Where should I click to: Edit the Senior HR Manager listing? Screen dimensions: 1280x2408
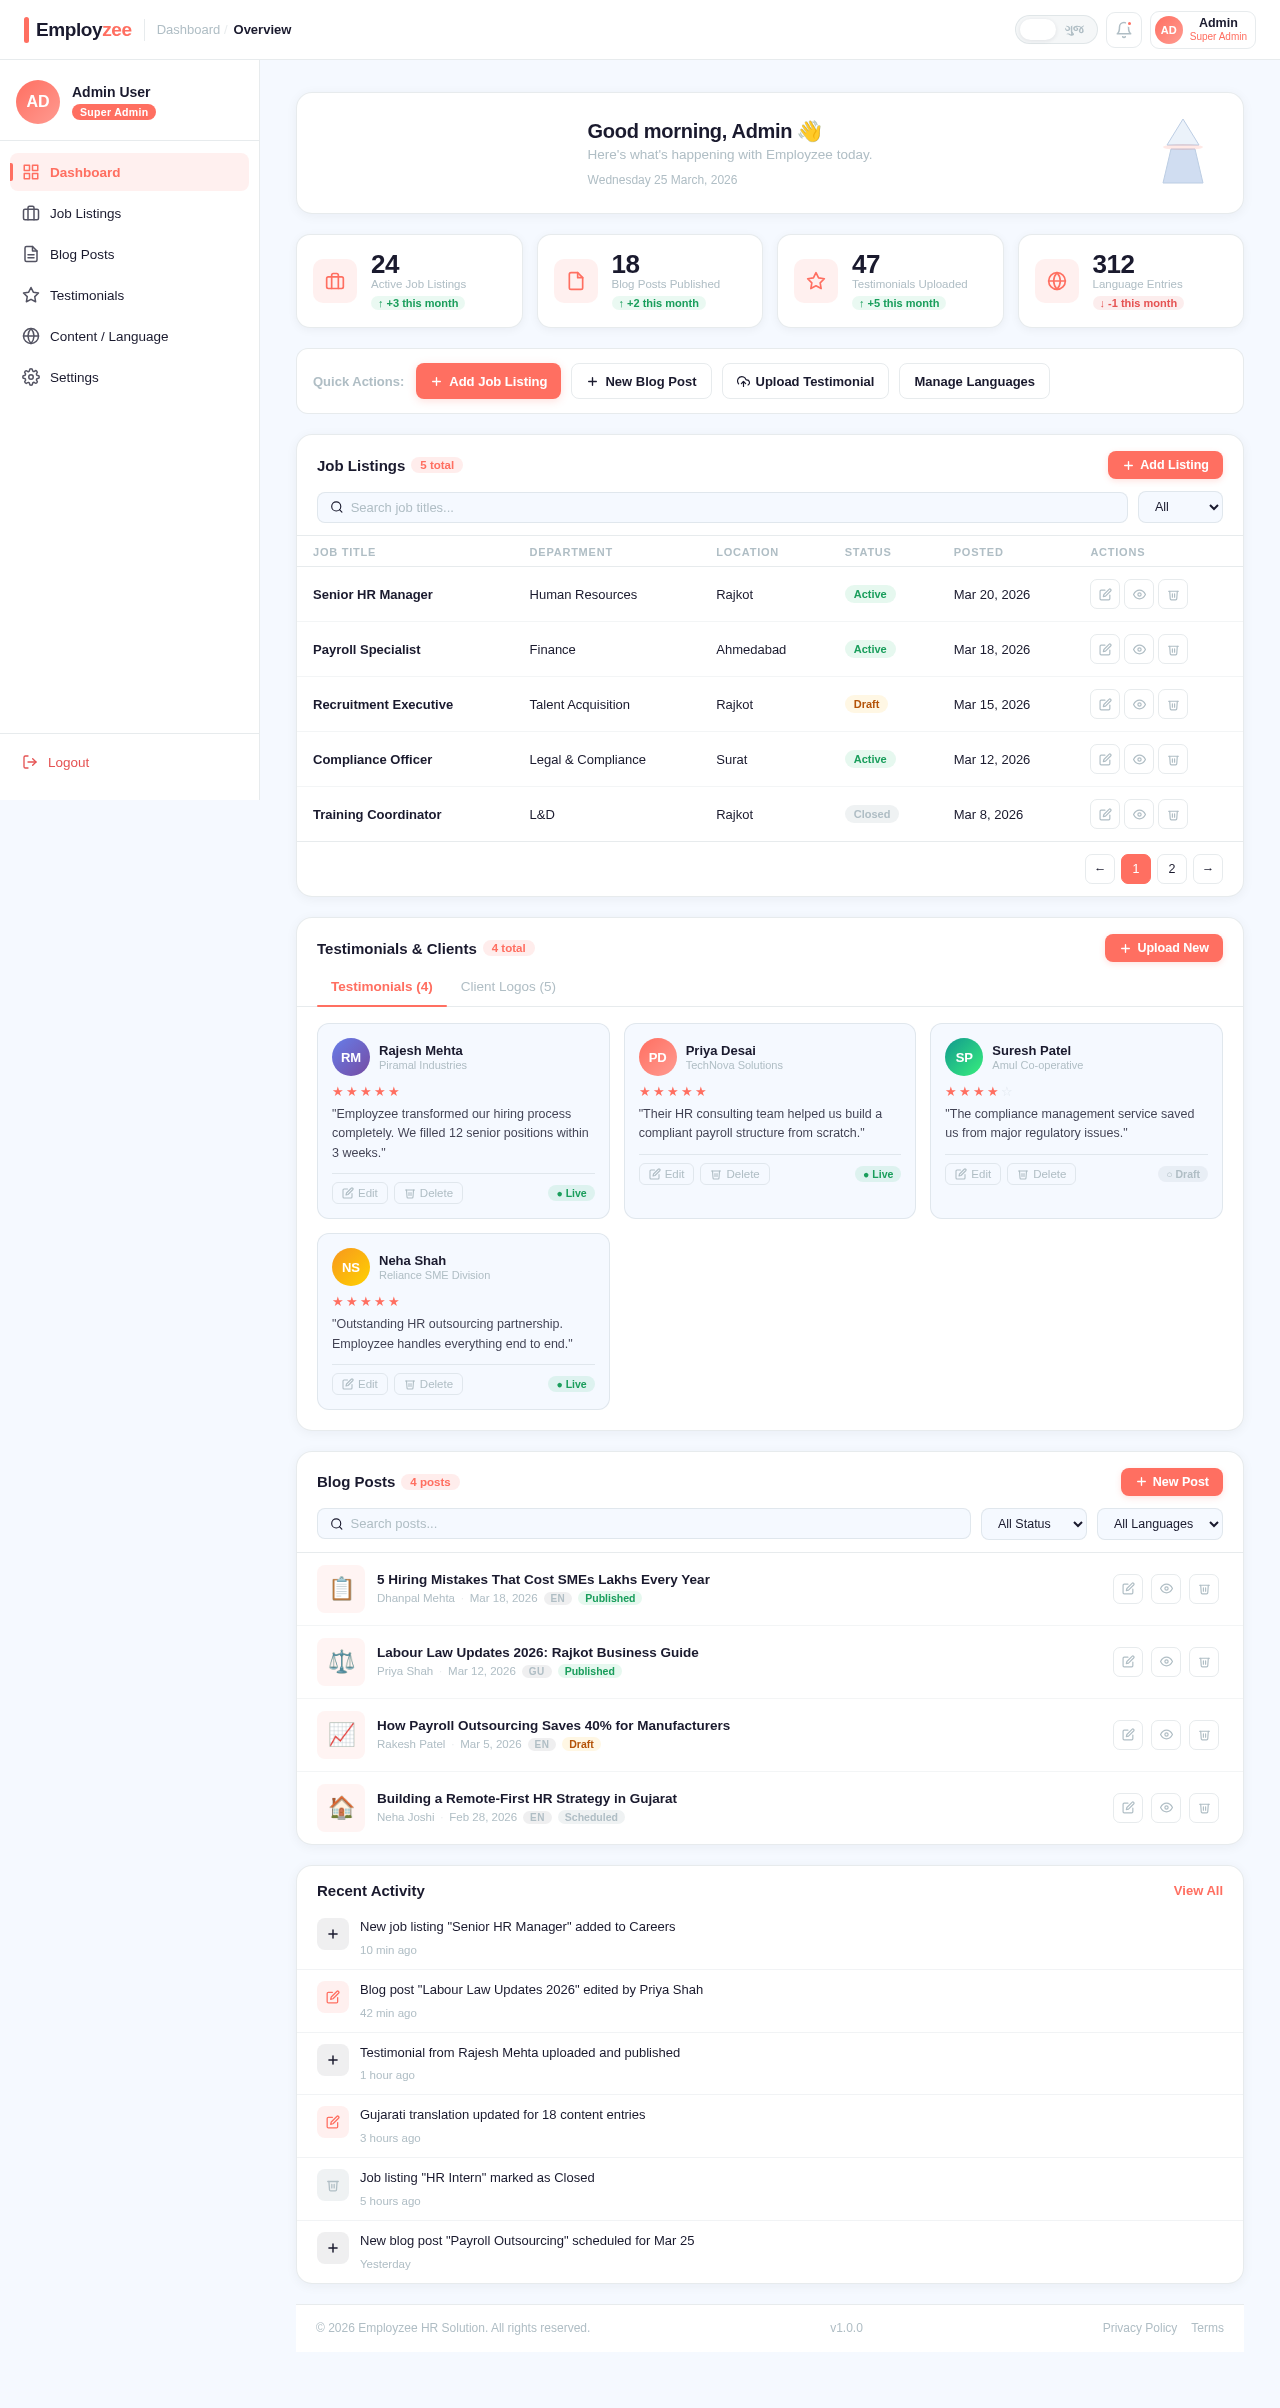[1105, 594]
